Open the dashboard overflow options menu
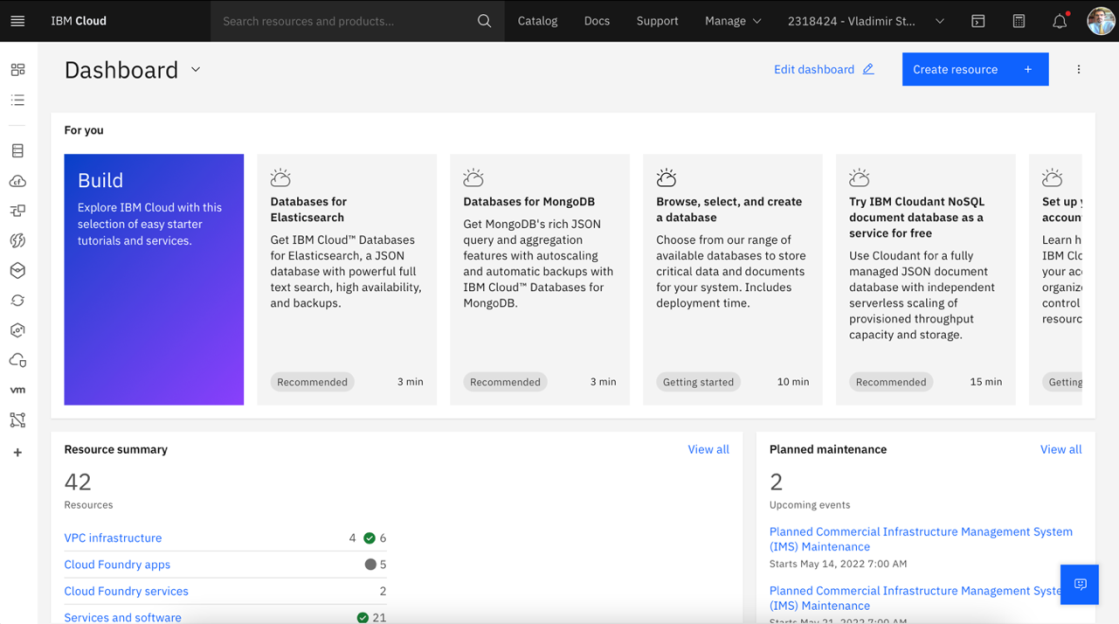Screen dimensions: 1119x624 (x=1078, y=69)
